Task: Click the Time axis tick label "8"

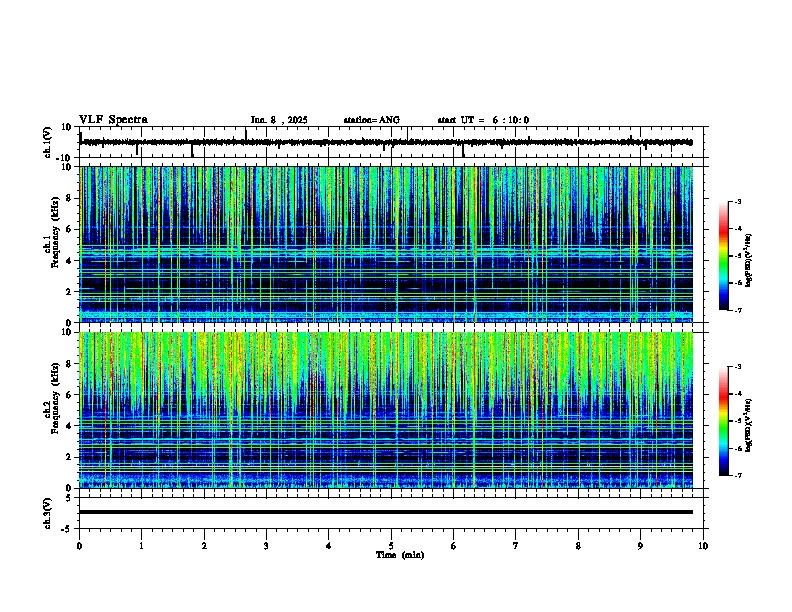Action: [x=578, y=546]
